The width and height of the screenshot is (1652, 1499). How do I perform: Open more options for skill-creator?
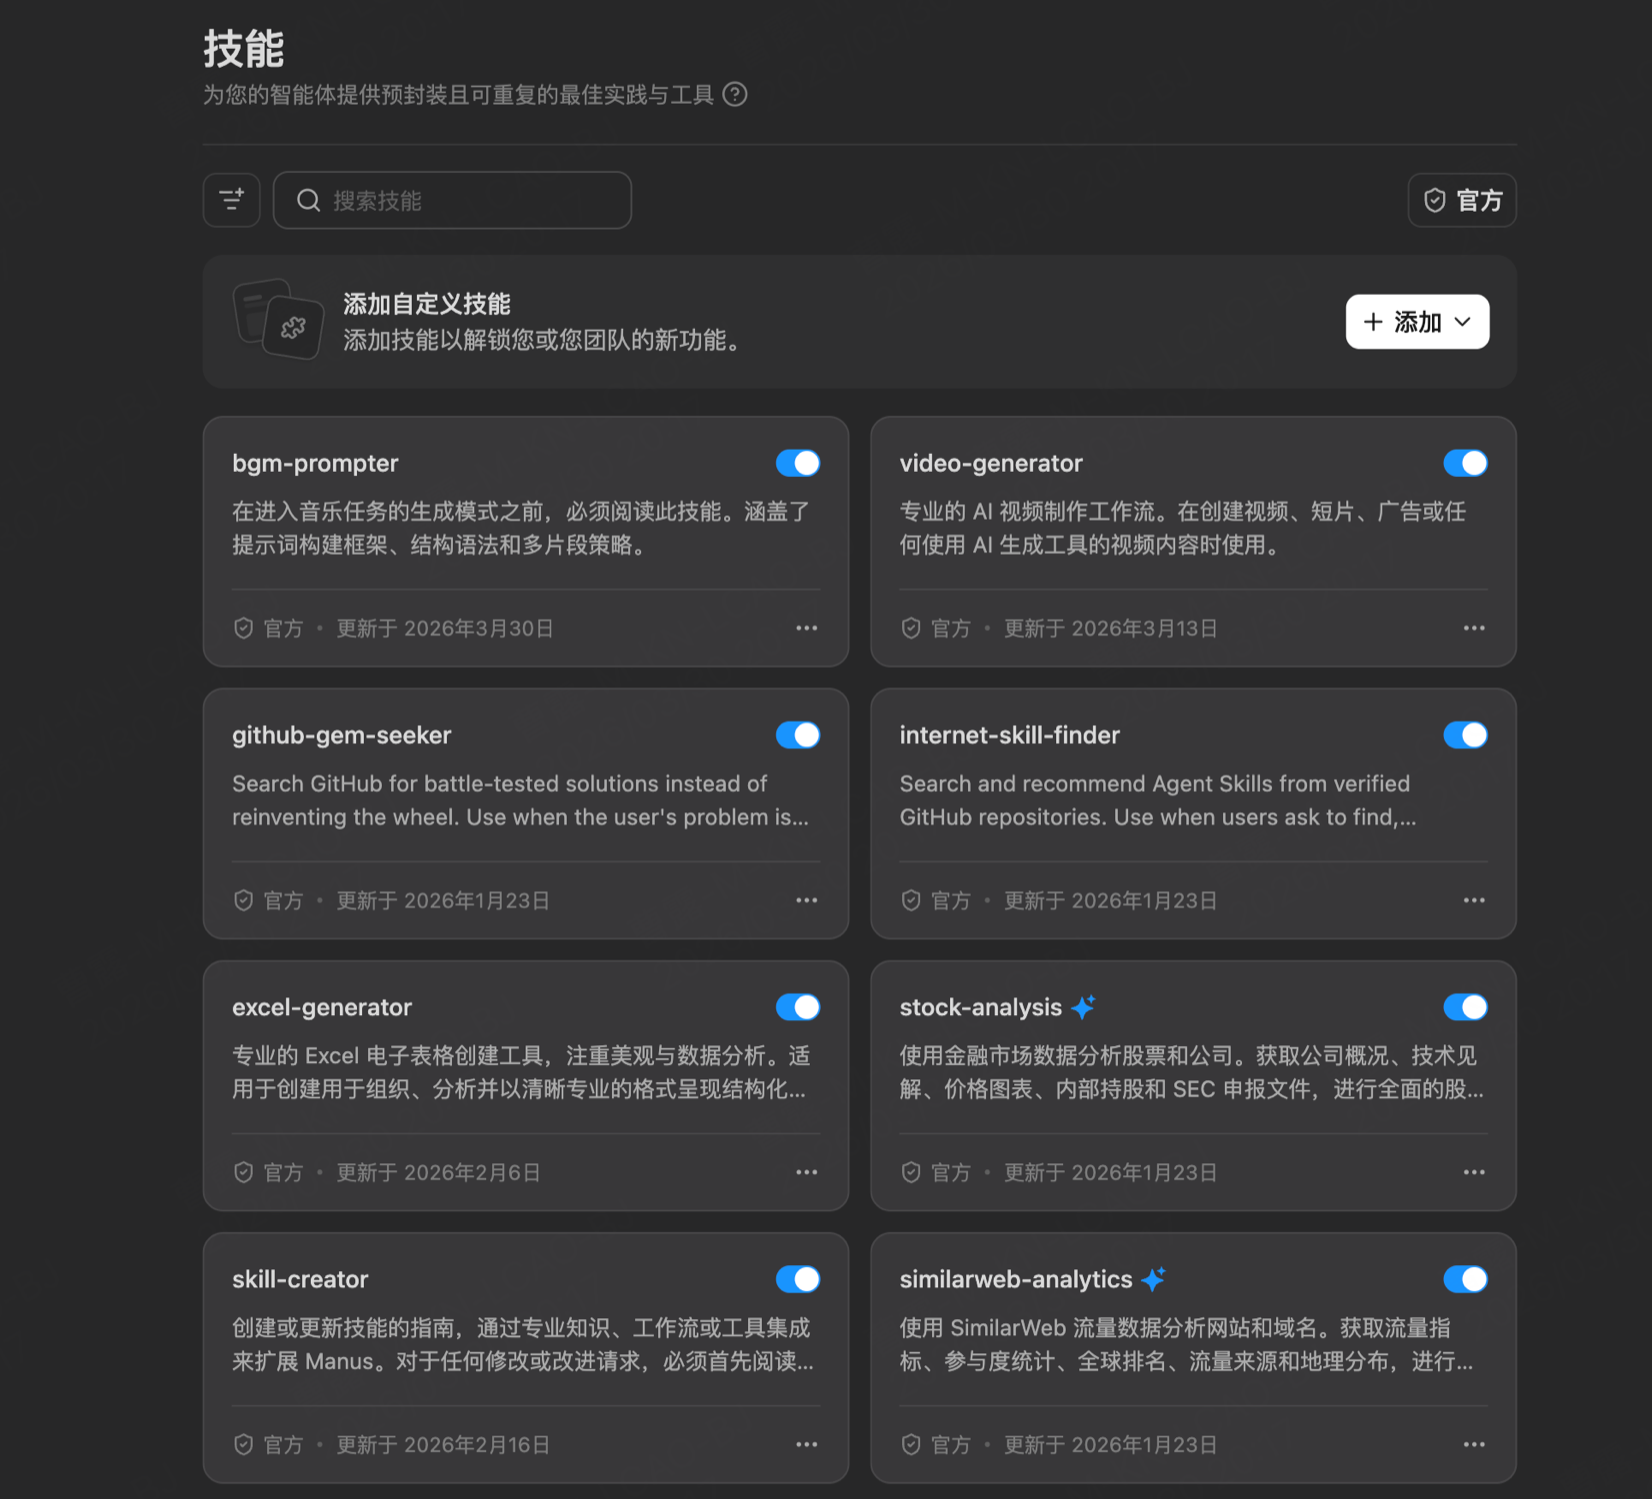pos(806,1444)
